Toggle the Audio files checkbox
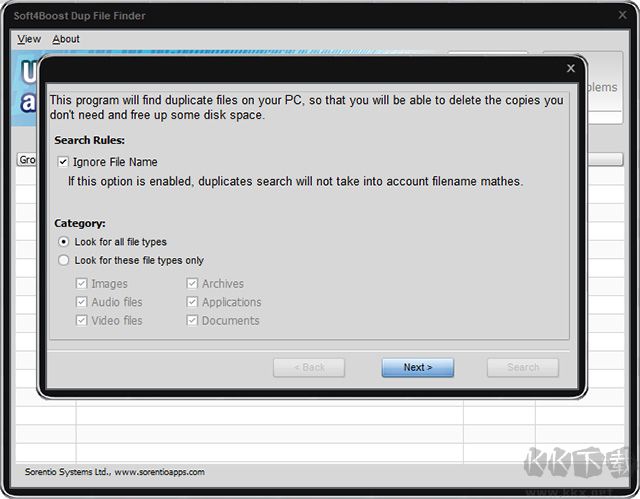The width and height of the screenshot is (640, 499). pyautogui.click(x=82, y=302)
